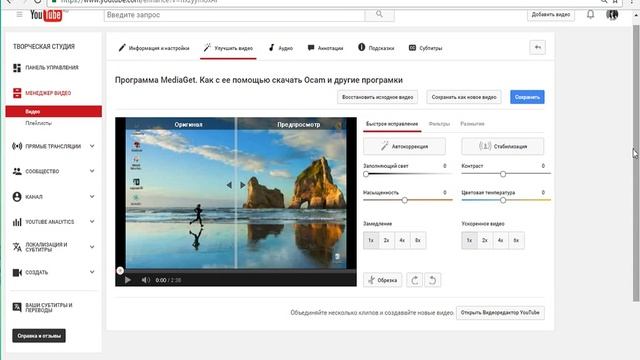Click the Панель управления dashboard icon
The image size is (640, 360).
click(x=17, y=68)
